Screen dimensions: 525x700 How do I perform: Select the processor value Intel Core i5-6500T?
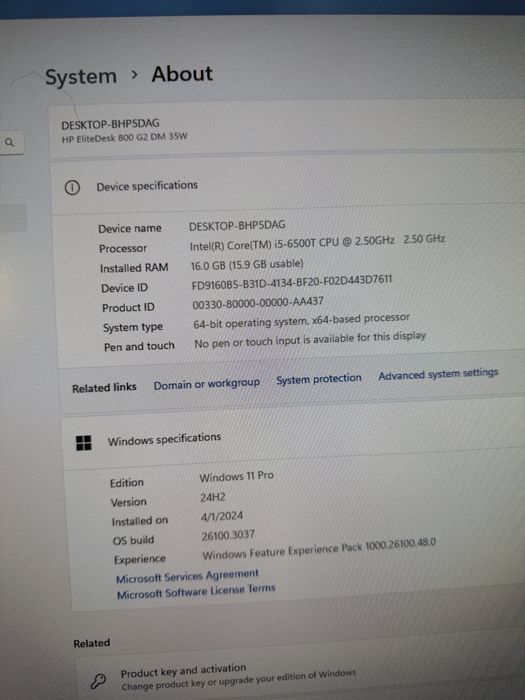[x=317, y=242]
